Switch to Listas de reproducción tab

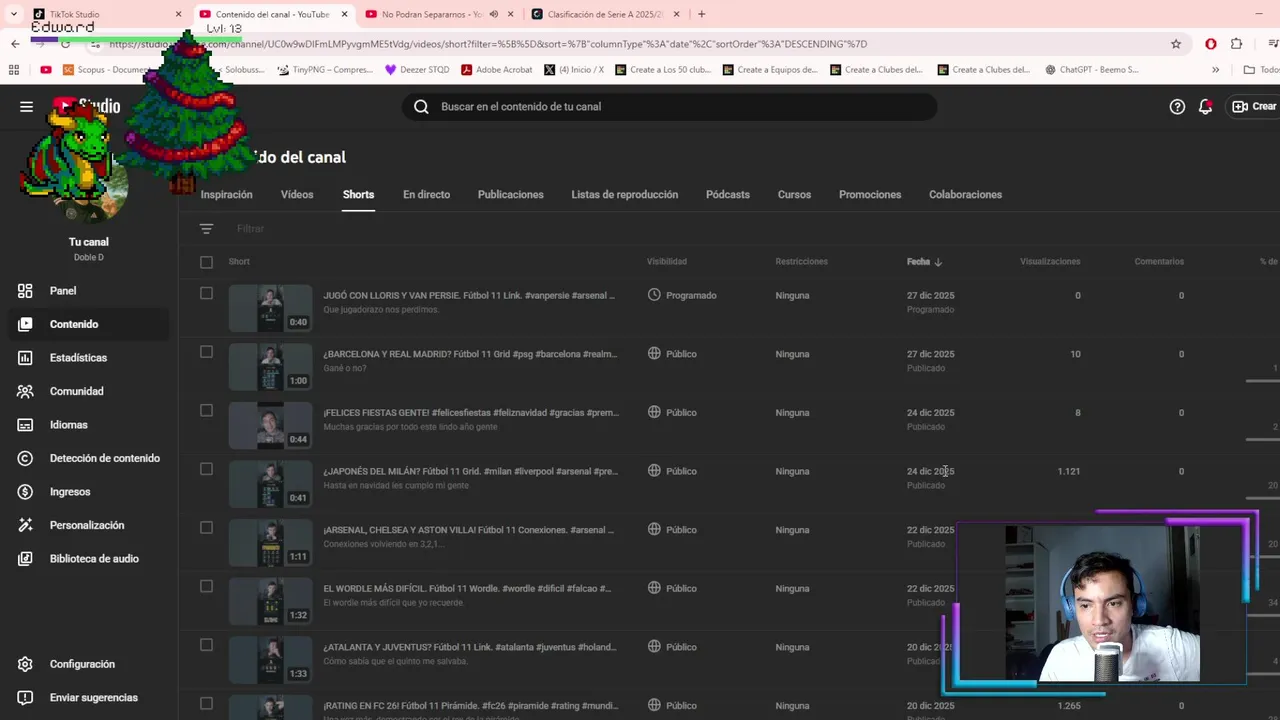click(625, 195)
